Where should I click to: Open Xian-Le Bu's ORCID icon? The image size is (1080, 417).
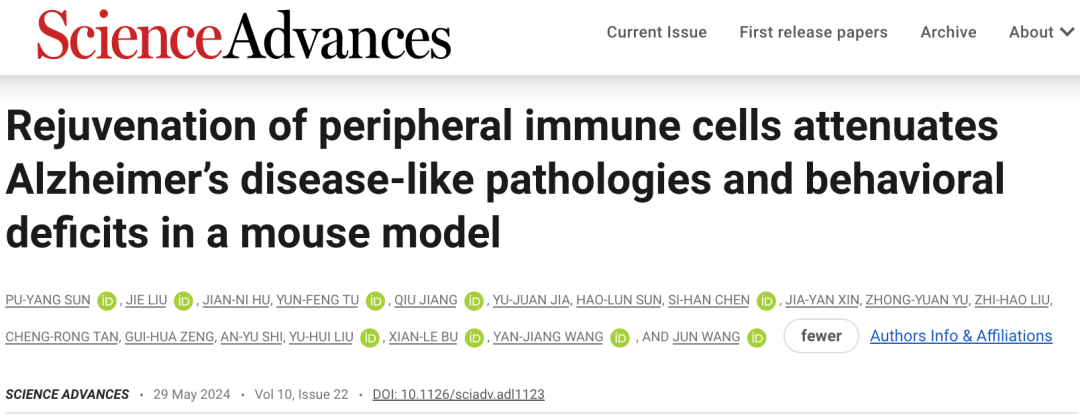tap(474, 337)
